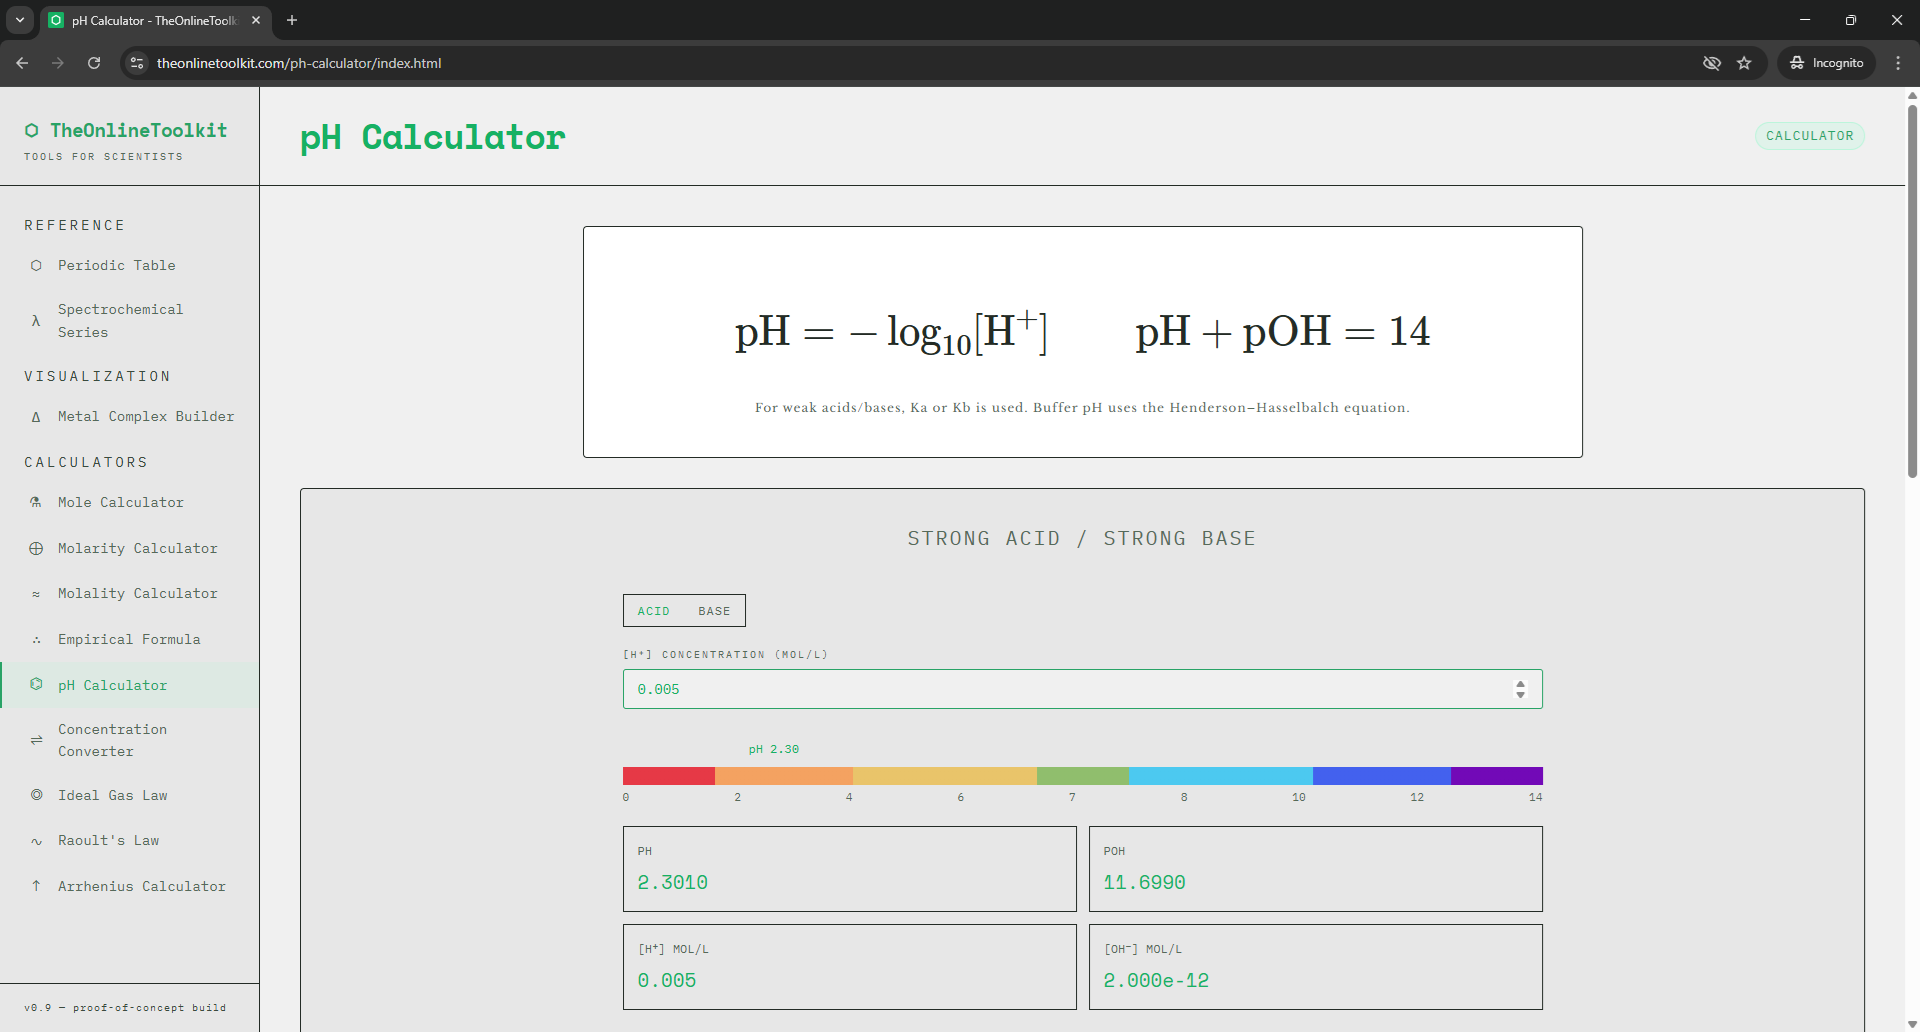1920x1032 pixels.
Task: Switch to BASE mode toggle
Action: (x=714, y=611)
